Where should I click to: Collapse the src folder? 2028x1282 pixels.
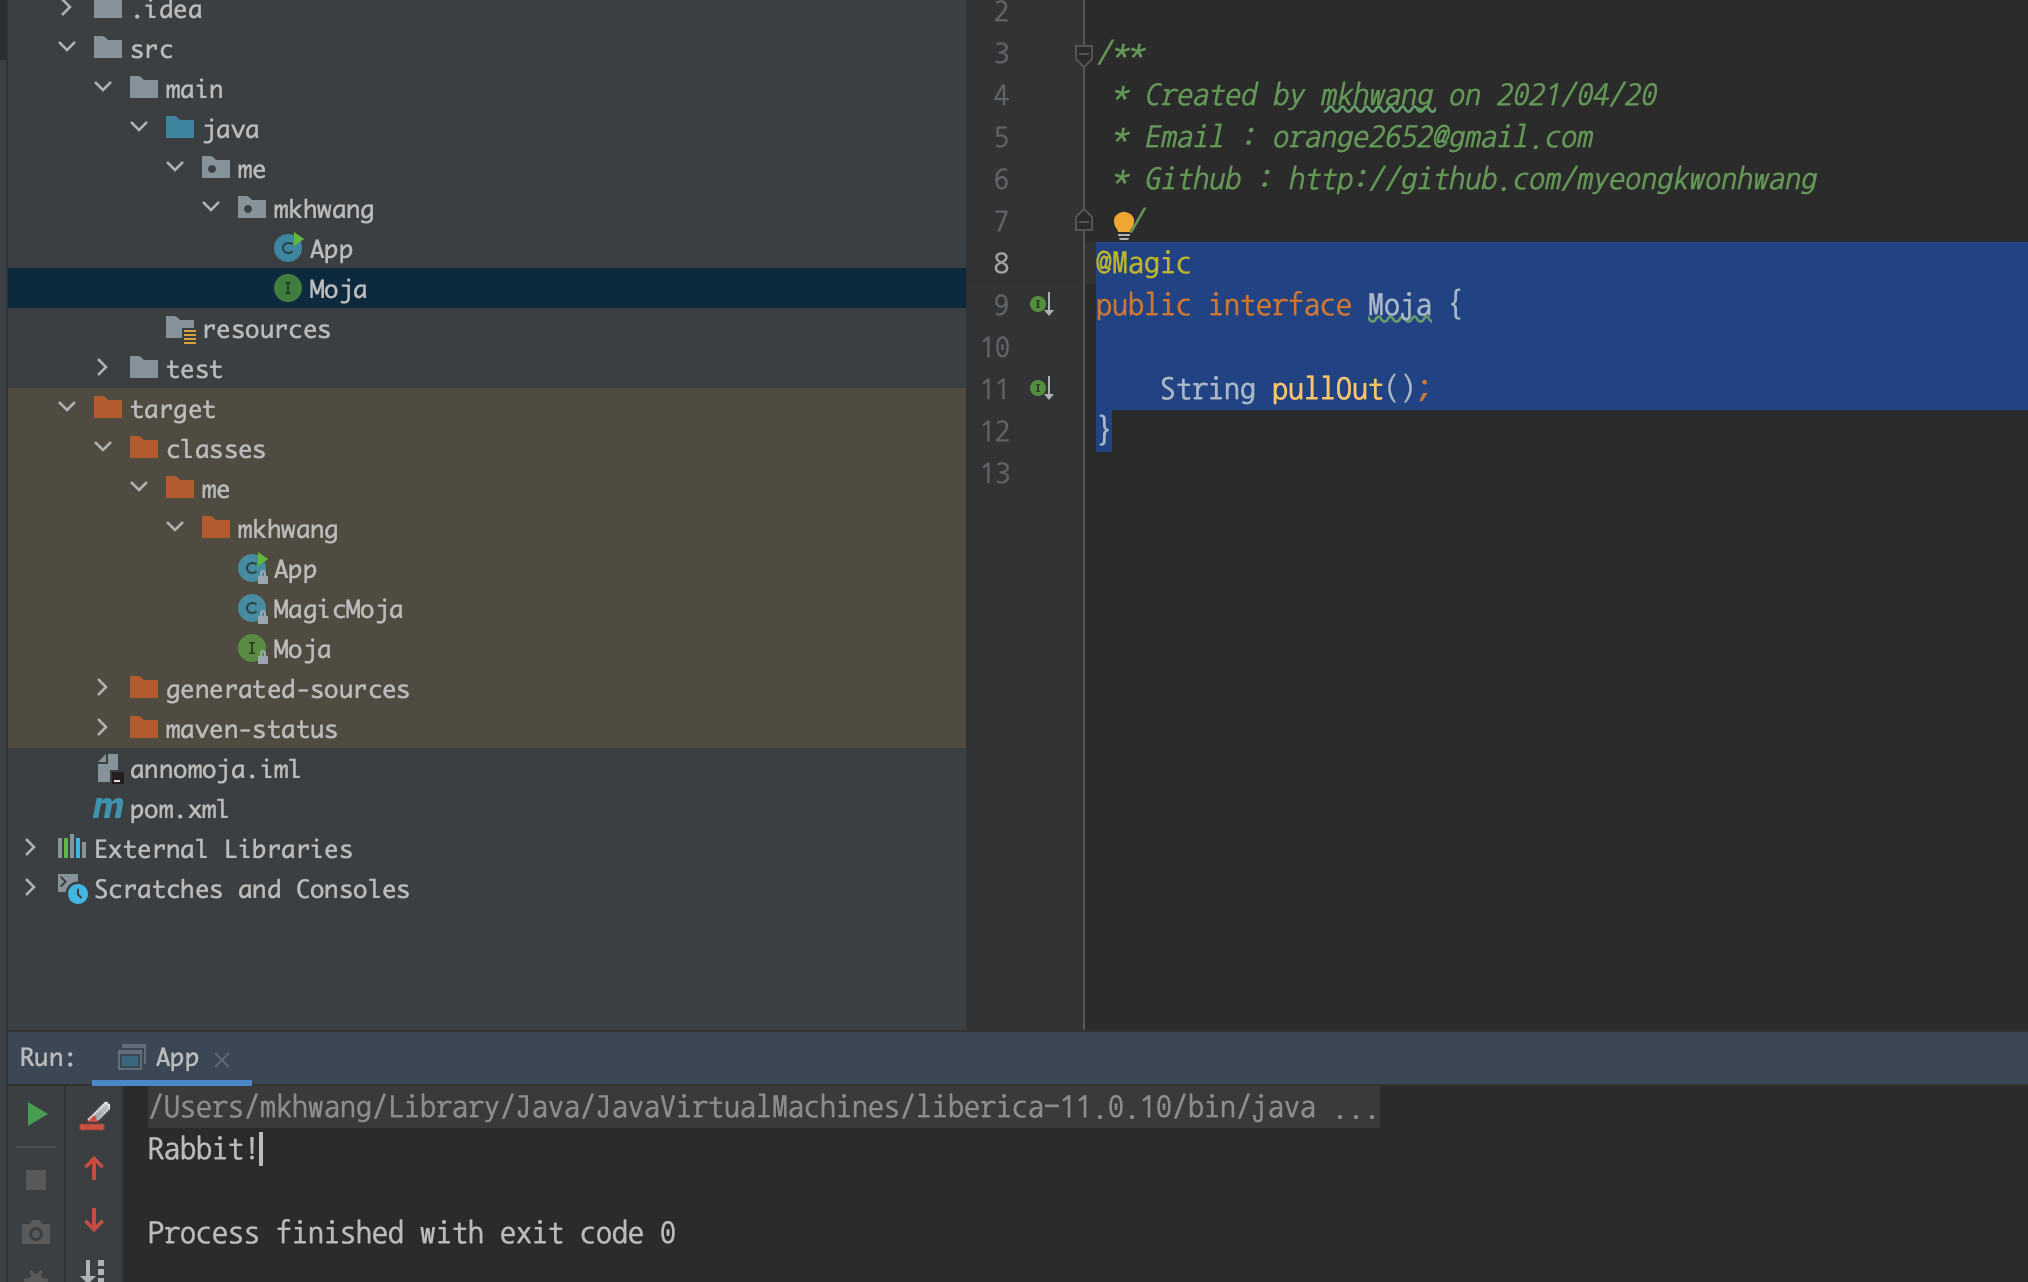coord(67,48)
